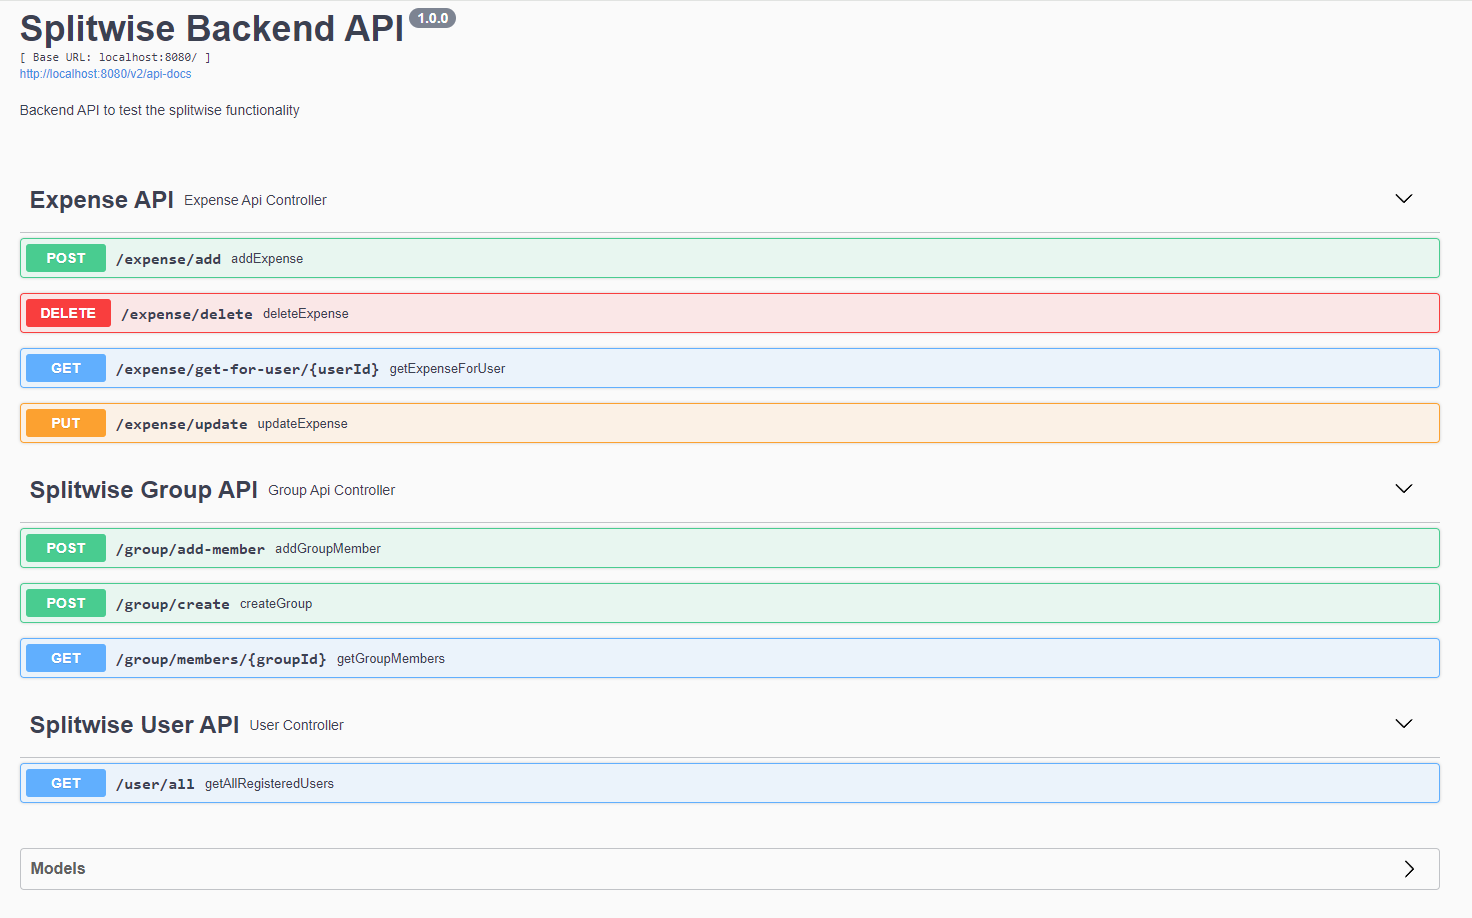Click the Splitwise User API heading

[x=134, y=725]
